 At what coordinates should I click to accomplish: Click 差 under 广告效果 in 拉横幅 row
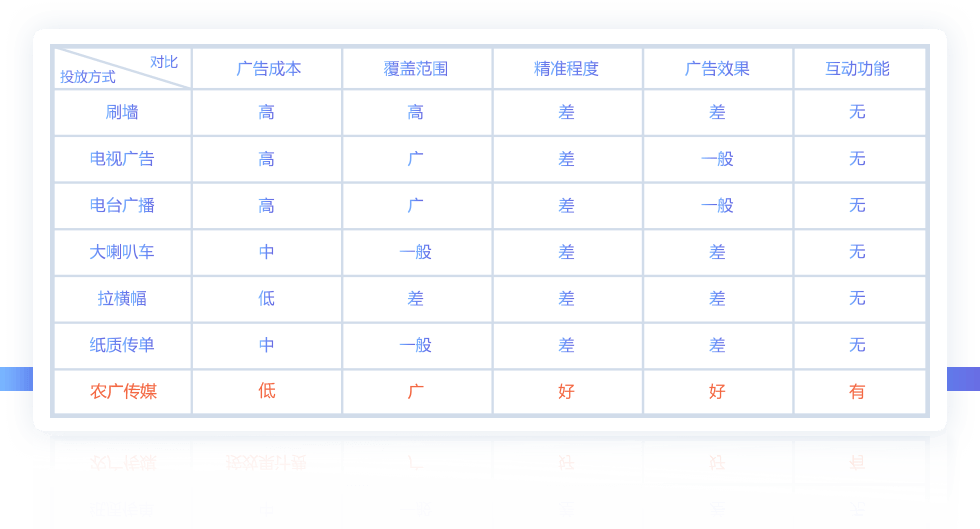(717, 298)
